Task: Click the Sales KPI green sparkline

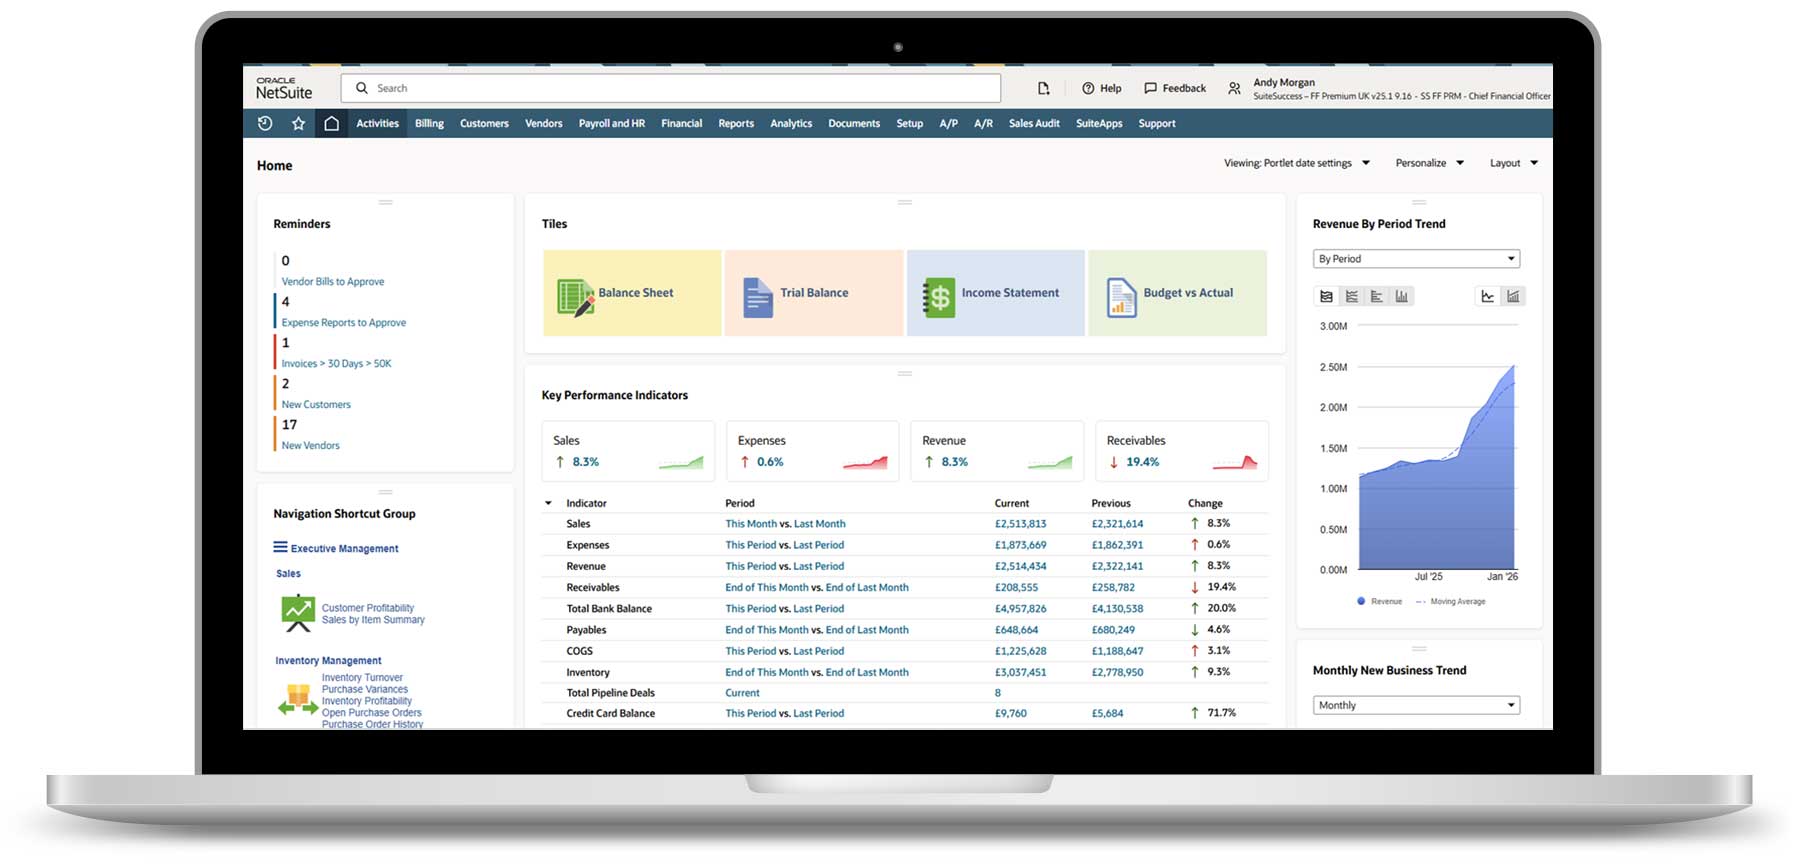Action: coord(681,462)
